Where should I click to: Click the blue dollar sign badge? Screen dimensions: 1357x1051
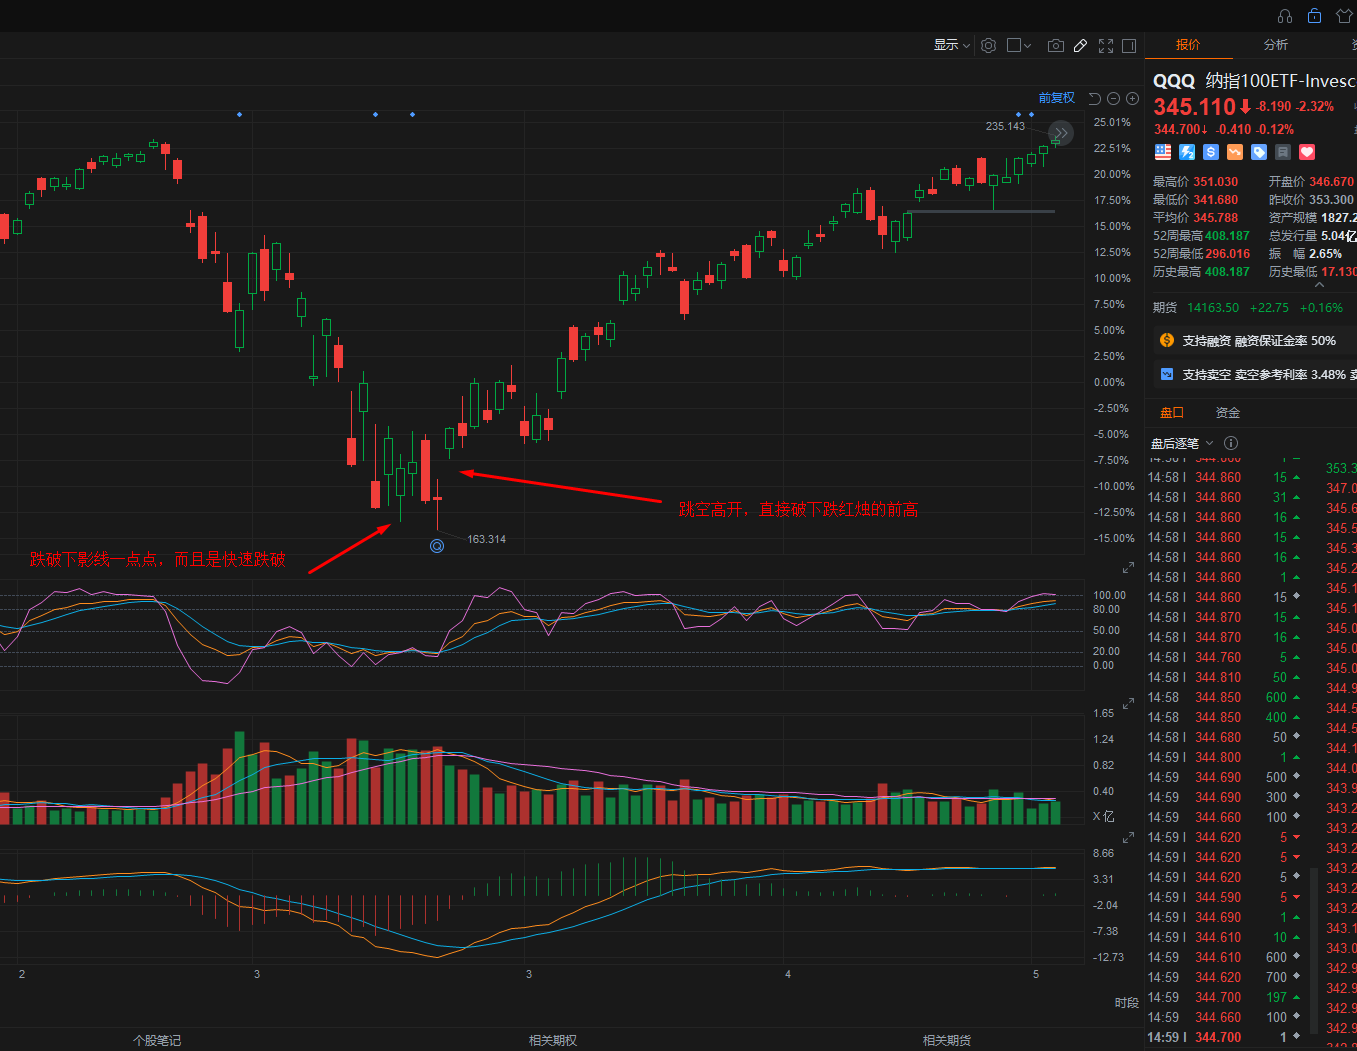(x=1211, y=152)
